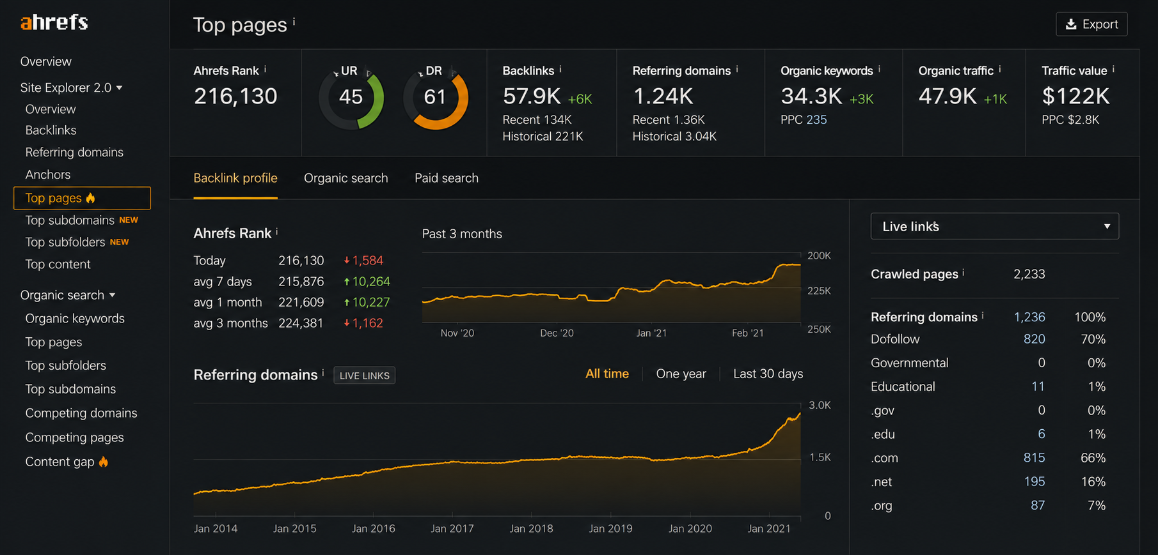Viewport: 1158px width, 555px height.
Task: Click the .org count 87
Action: point(1038,506)
